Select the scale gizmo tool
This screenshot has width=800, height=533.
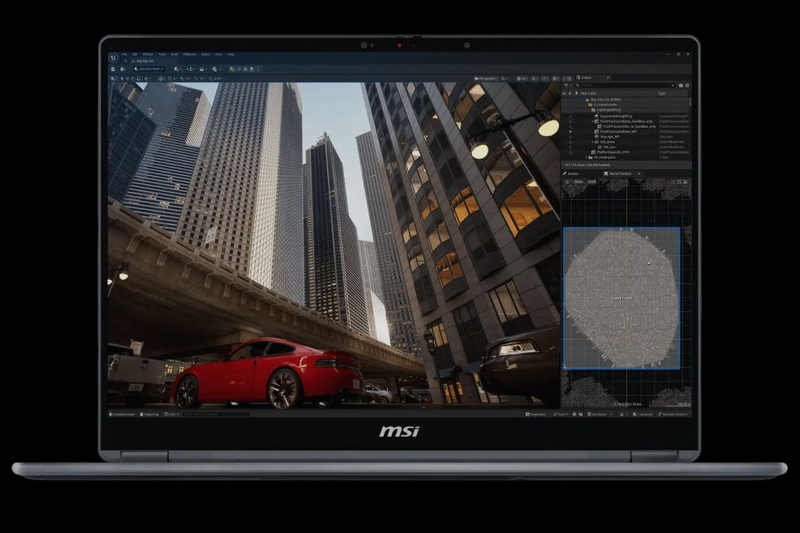(x=139, y=79)
